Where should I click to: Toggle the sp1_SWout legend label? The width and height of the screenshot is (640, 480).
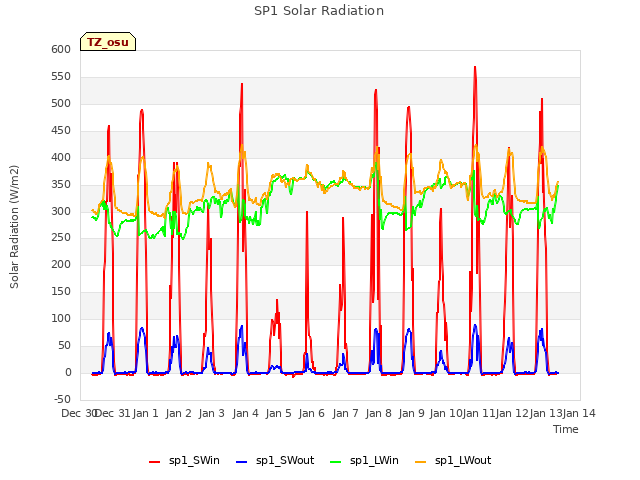285,461
